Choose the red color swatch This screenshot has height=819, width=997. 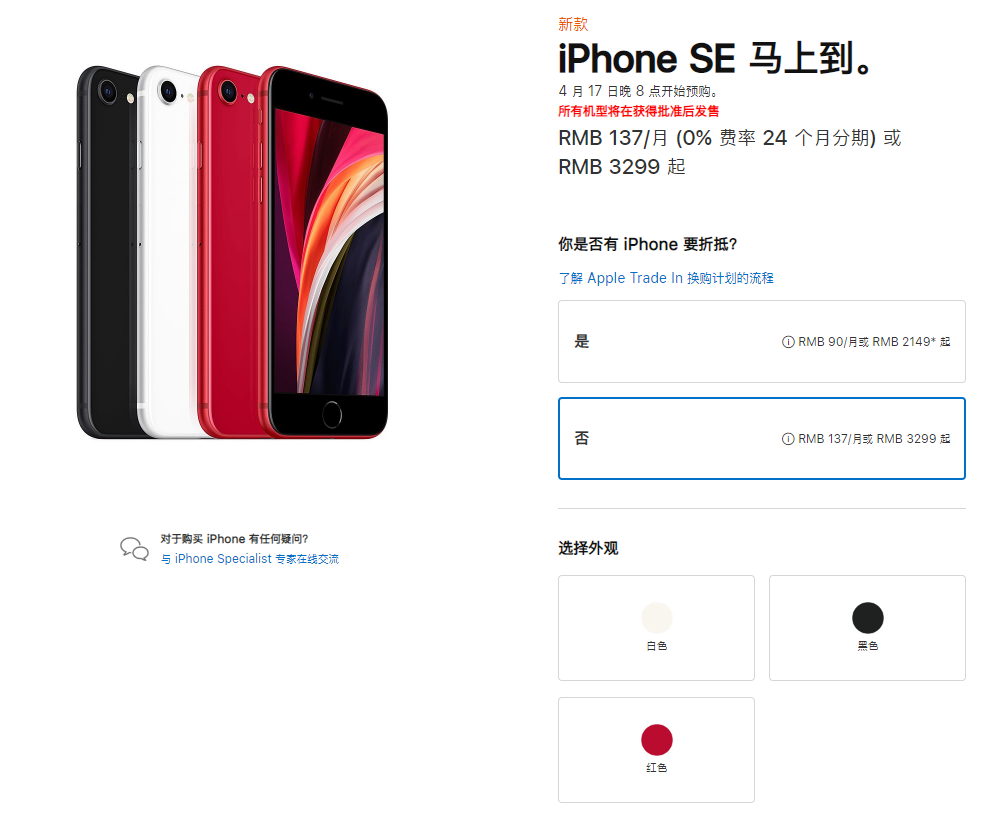tap(657, 740)
